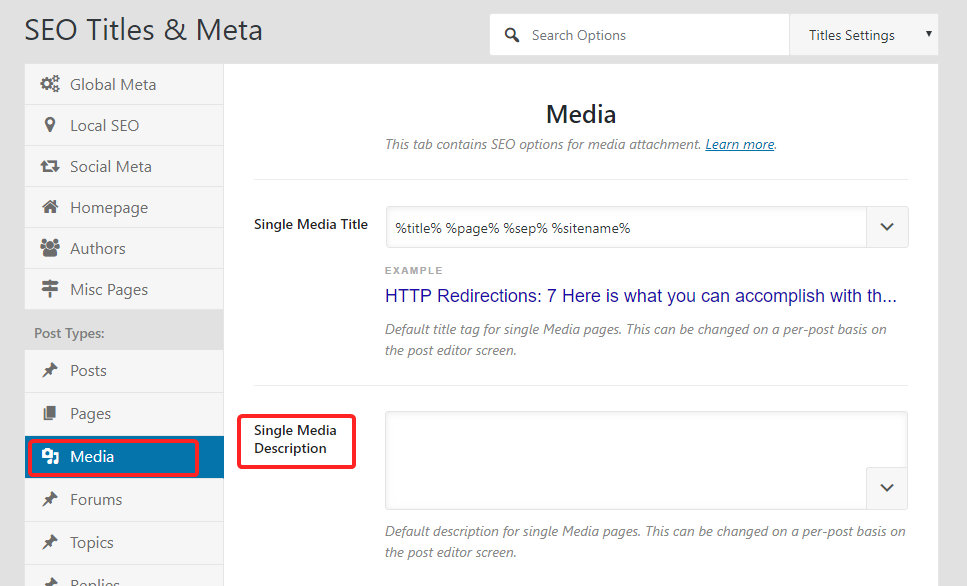Click the Homepage house icon
The width and height of the screenshot is (967, 586).
[49, 208]
